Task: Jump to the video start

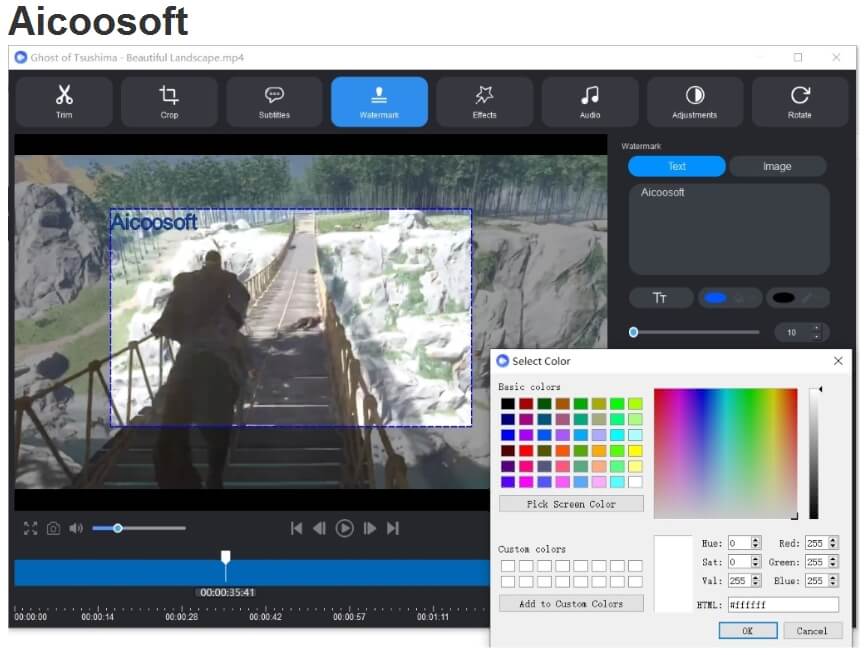Action: click(296, 528)
